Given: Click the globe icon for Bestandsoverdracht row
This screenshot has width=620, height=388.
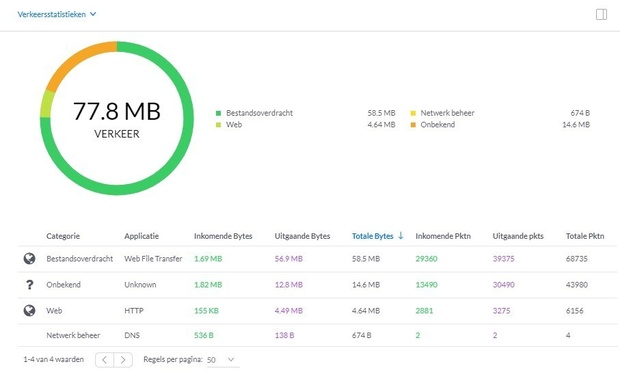Looking at the screenshot, I should point(29,259).
